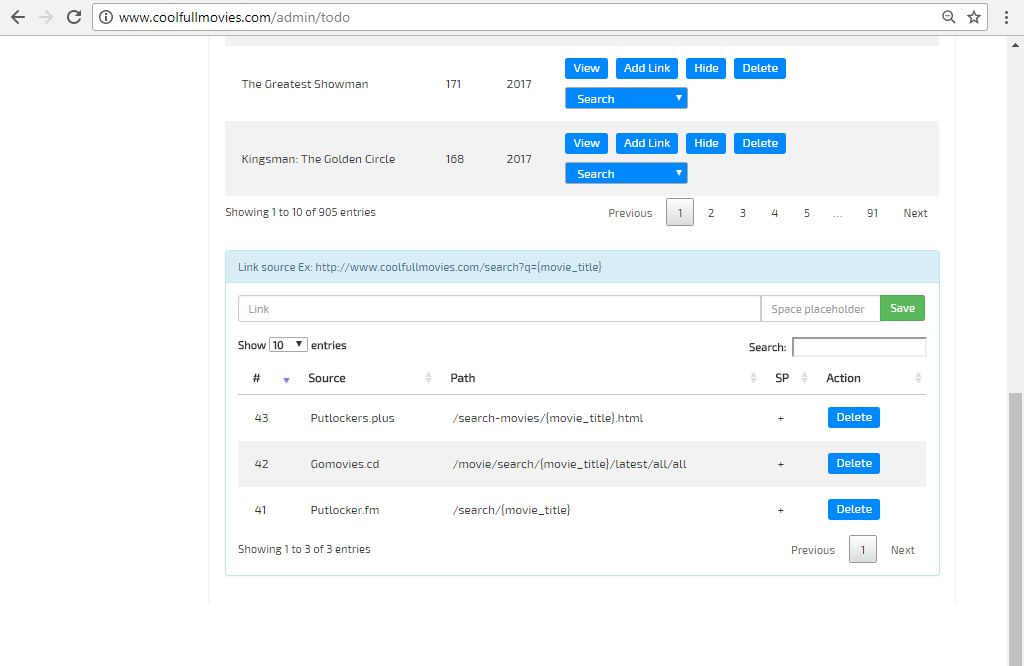Bookmark page using star icon
Viewport: 1024px width, 666px height.
coord(974,17)
